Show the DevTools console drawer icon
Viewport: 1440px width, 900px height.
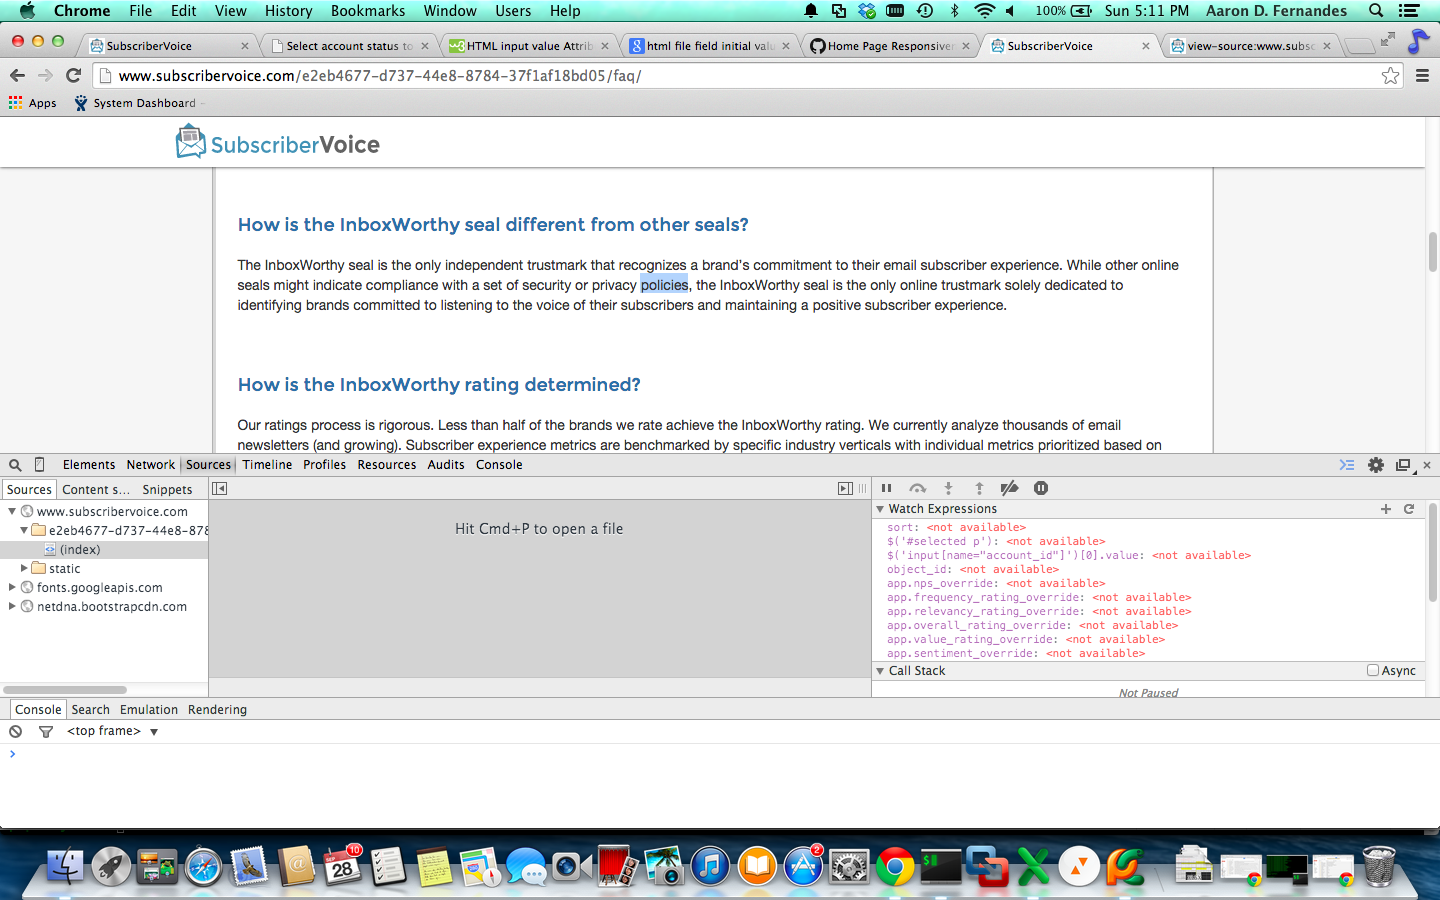tap(1347, 465)
